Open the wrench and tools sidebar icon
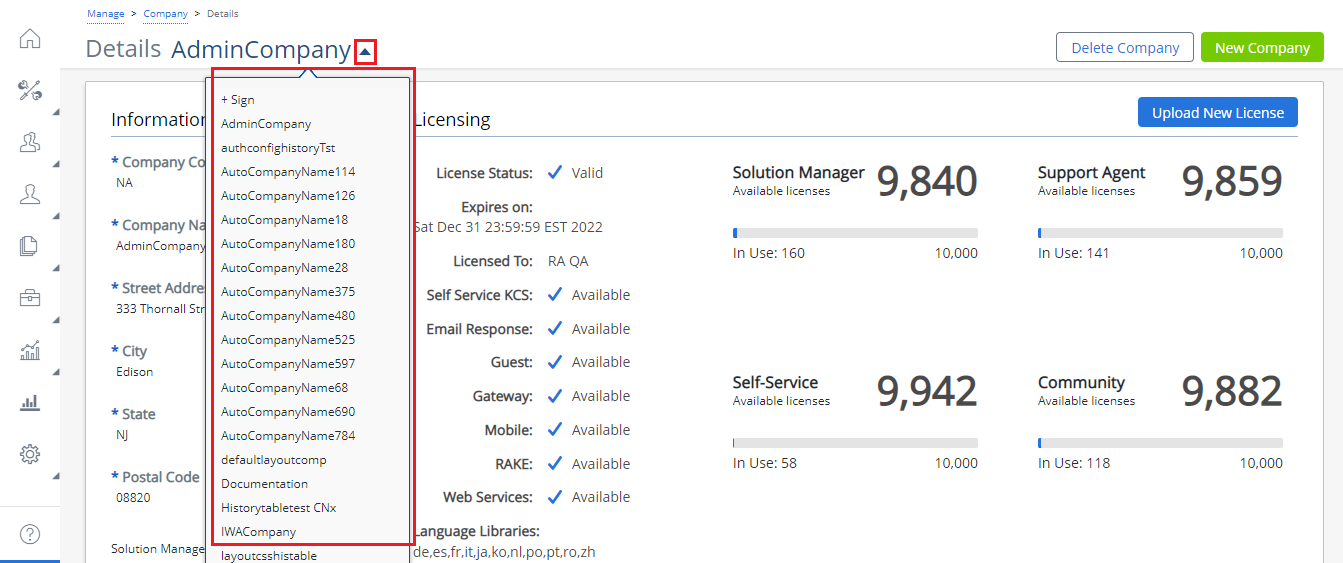This screenshot has width=1343, height=563. point(30,91)
